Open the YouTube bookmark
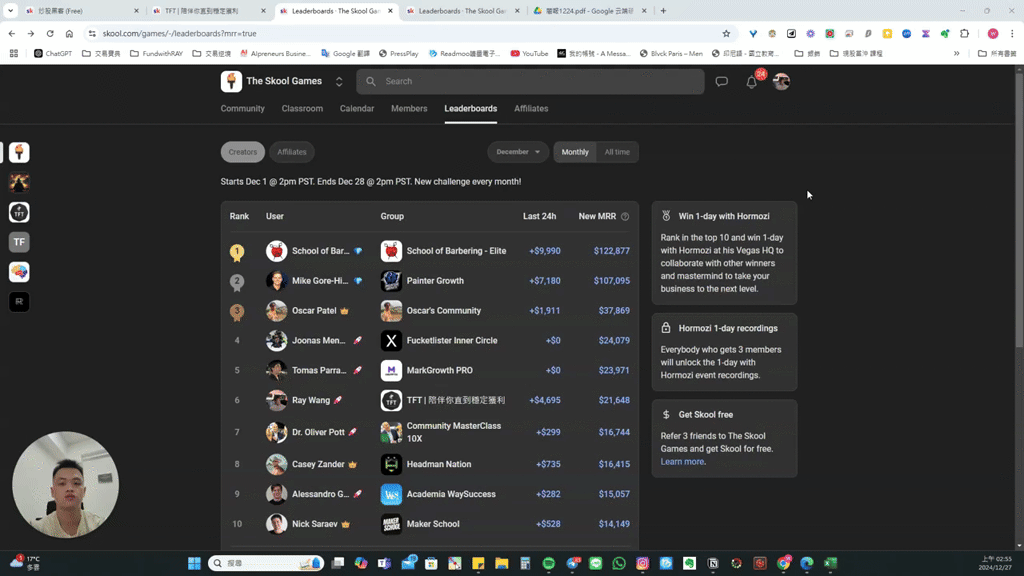 click(x=529, y=54)
